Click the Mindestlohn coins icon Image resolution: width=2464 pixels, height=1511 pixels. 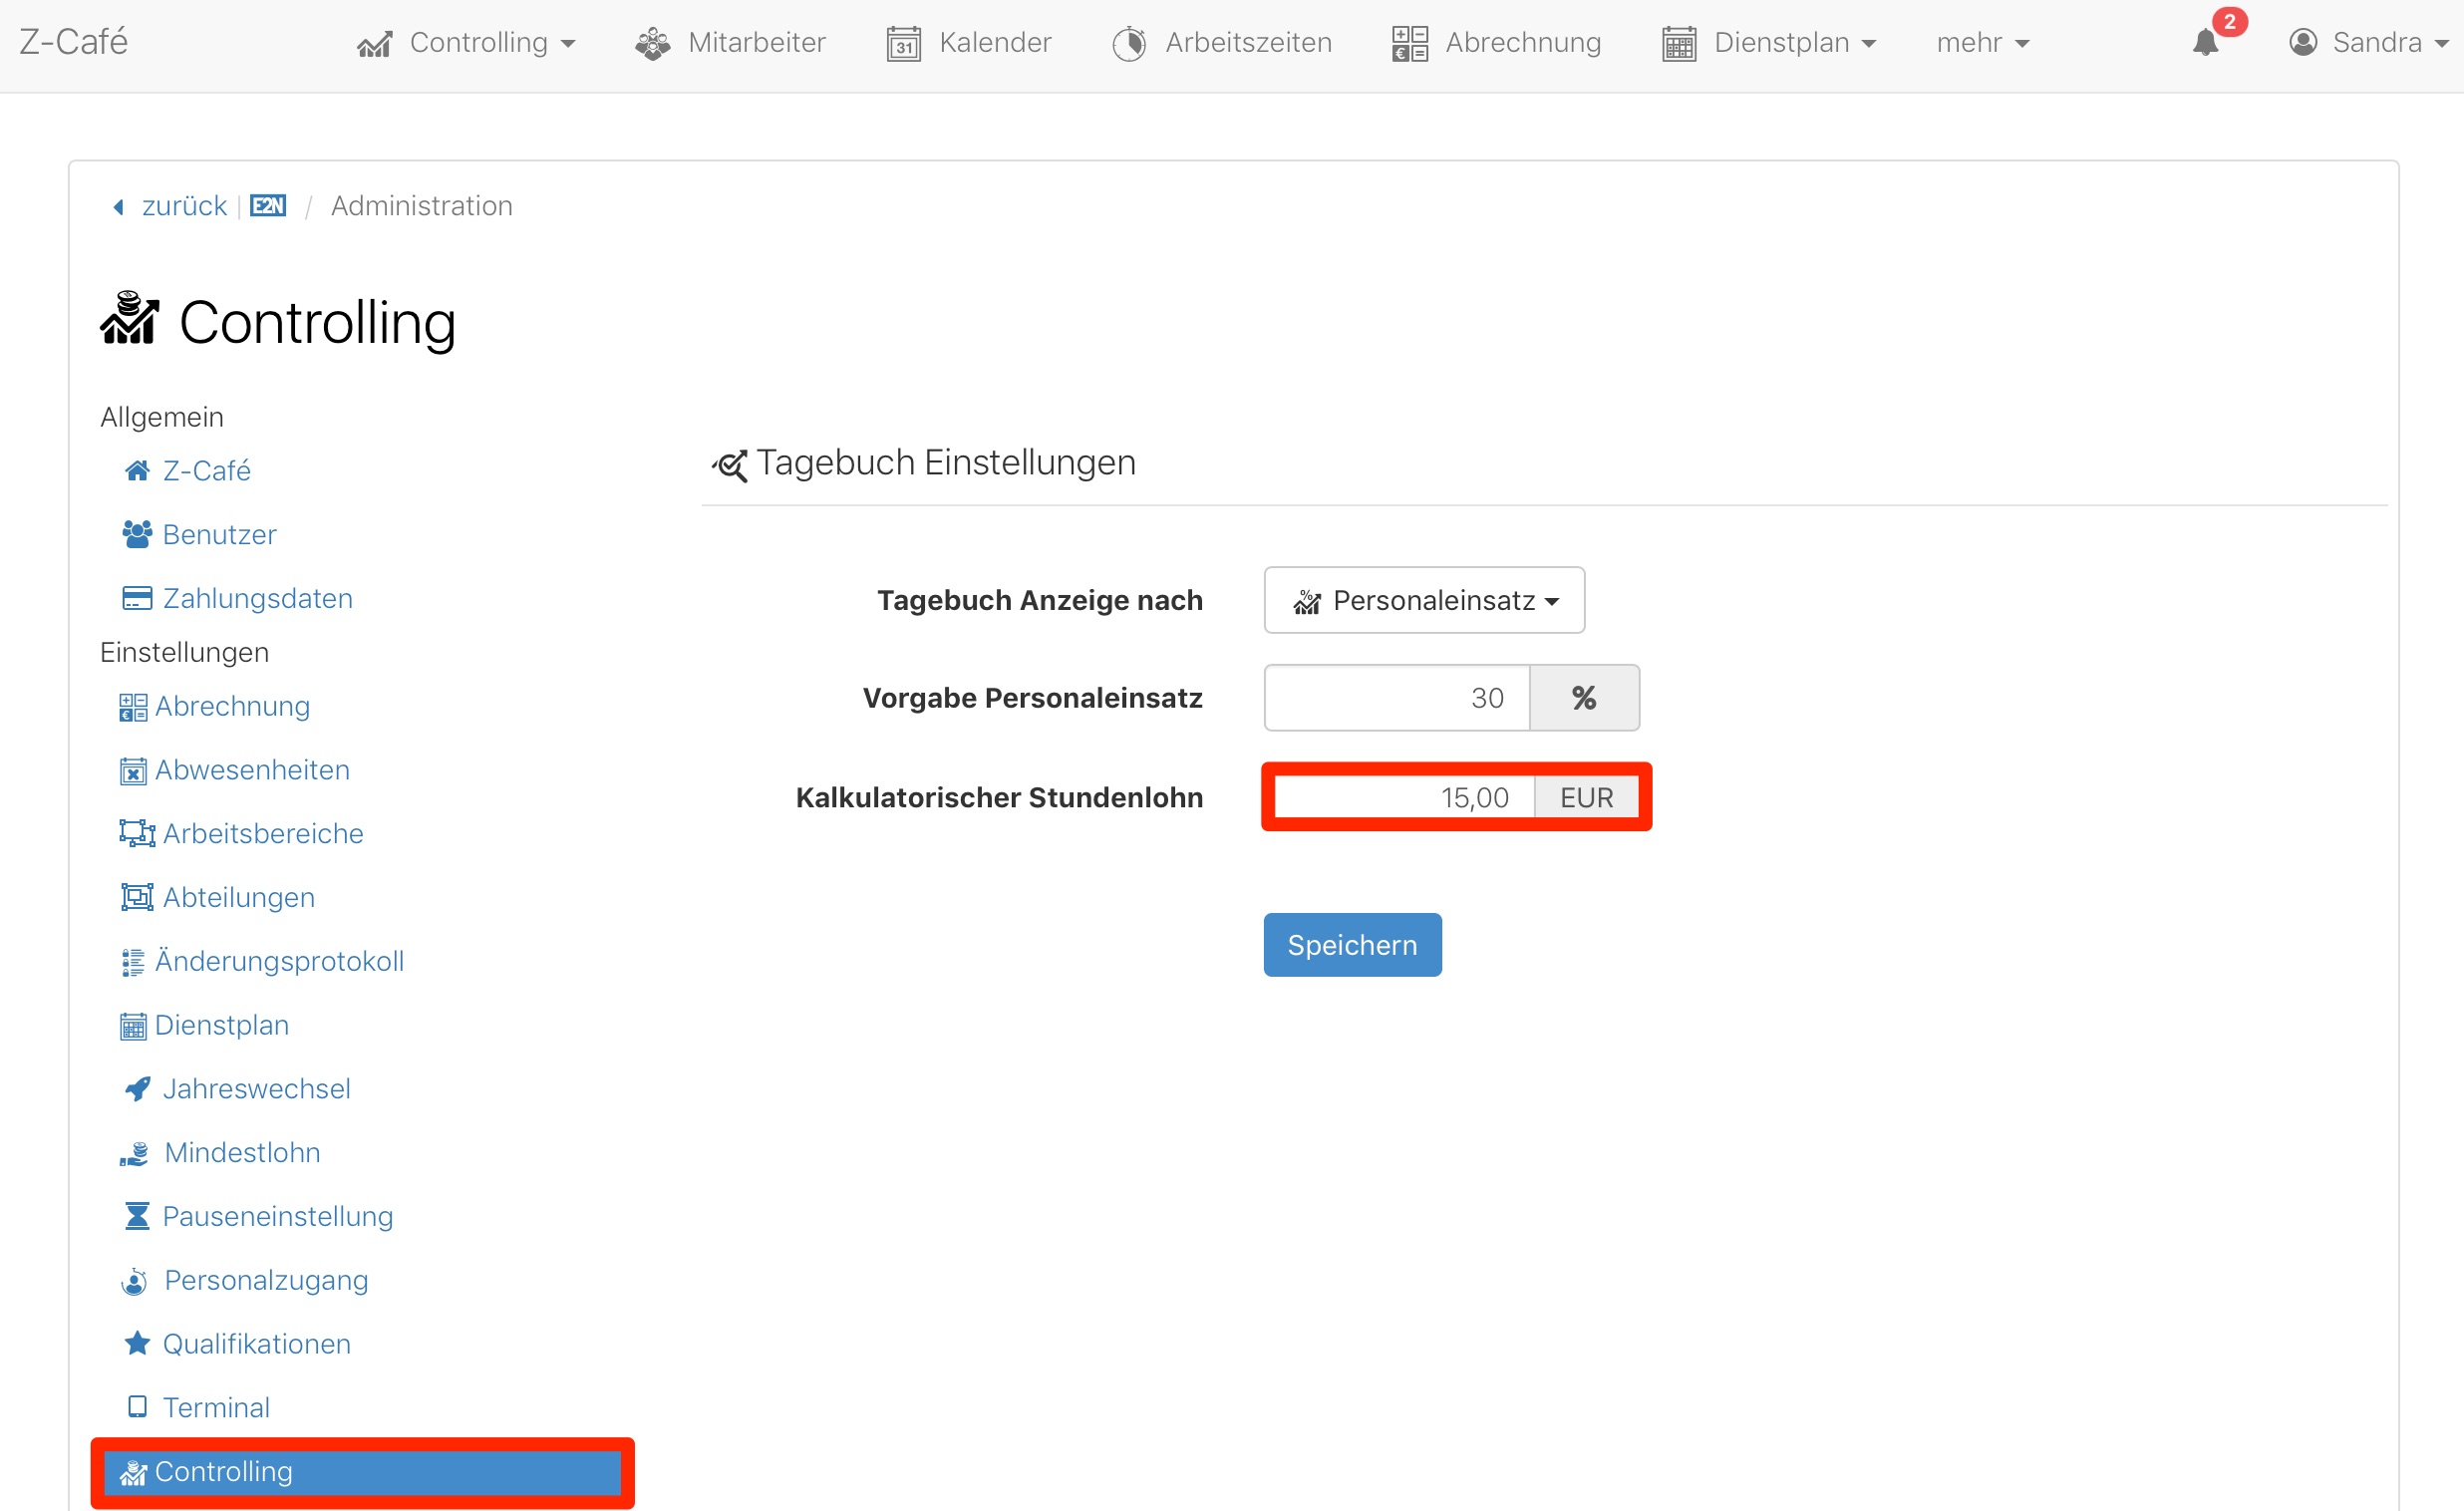coord(134,1154)
